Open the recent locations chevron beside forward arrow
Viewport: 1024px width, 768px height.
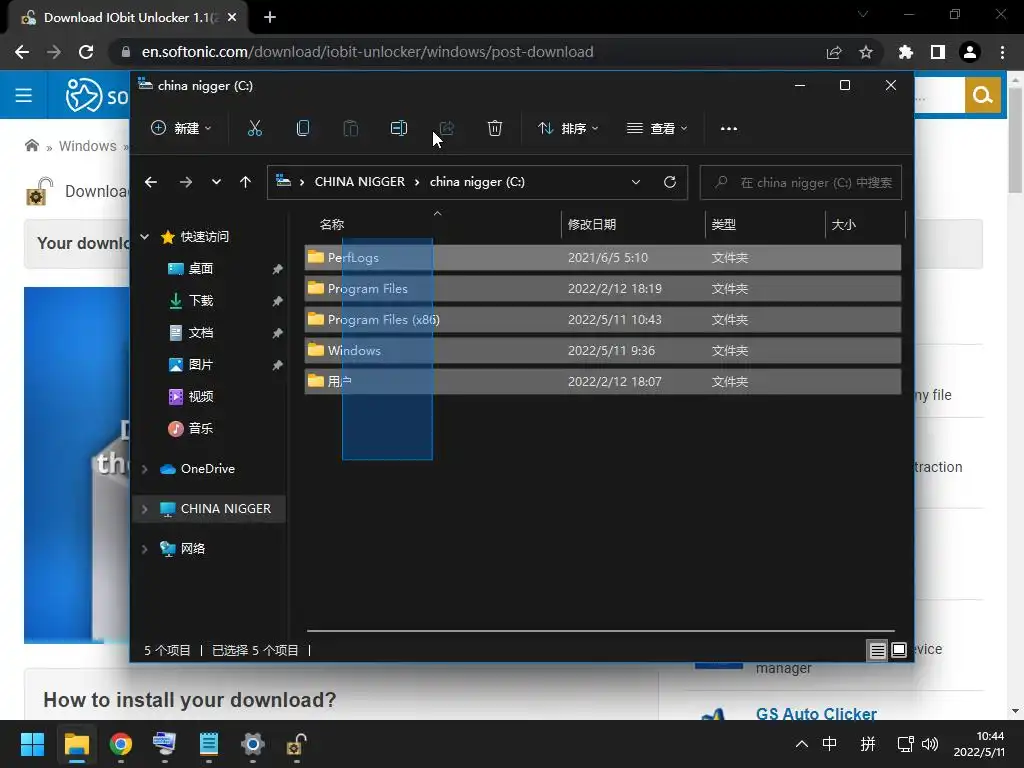click(x=216, y=182)
